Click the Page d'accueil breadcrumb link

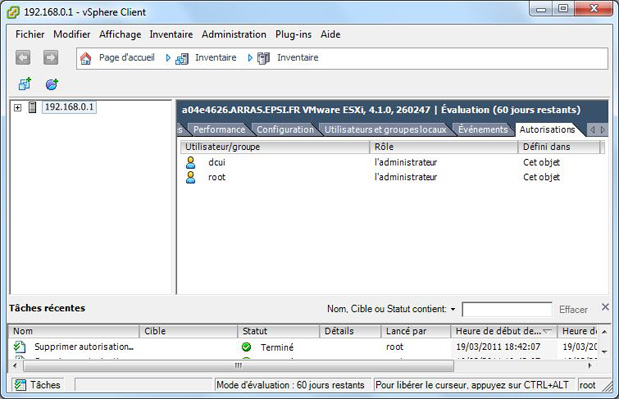coord(126,58)
